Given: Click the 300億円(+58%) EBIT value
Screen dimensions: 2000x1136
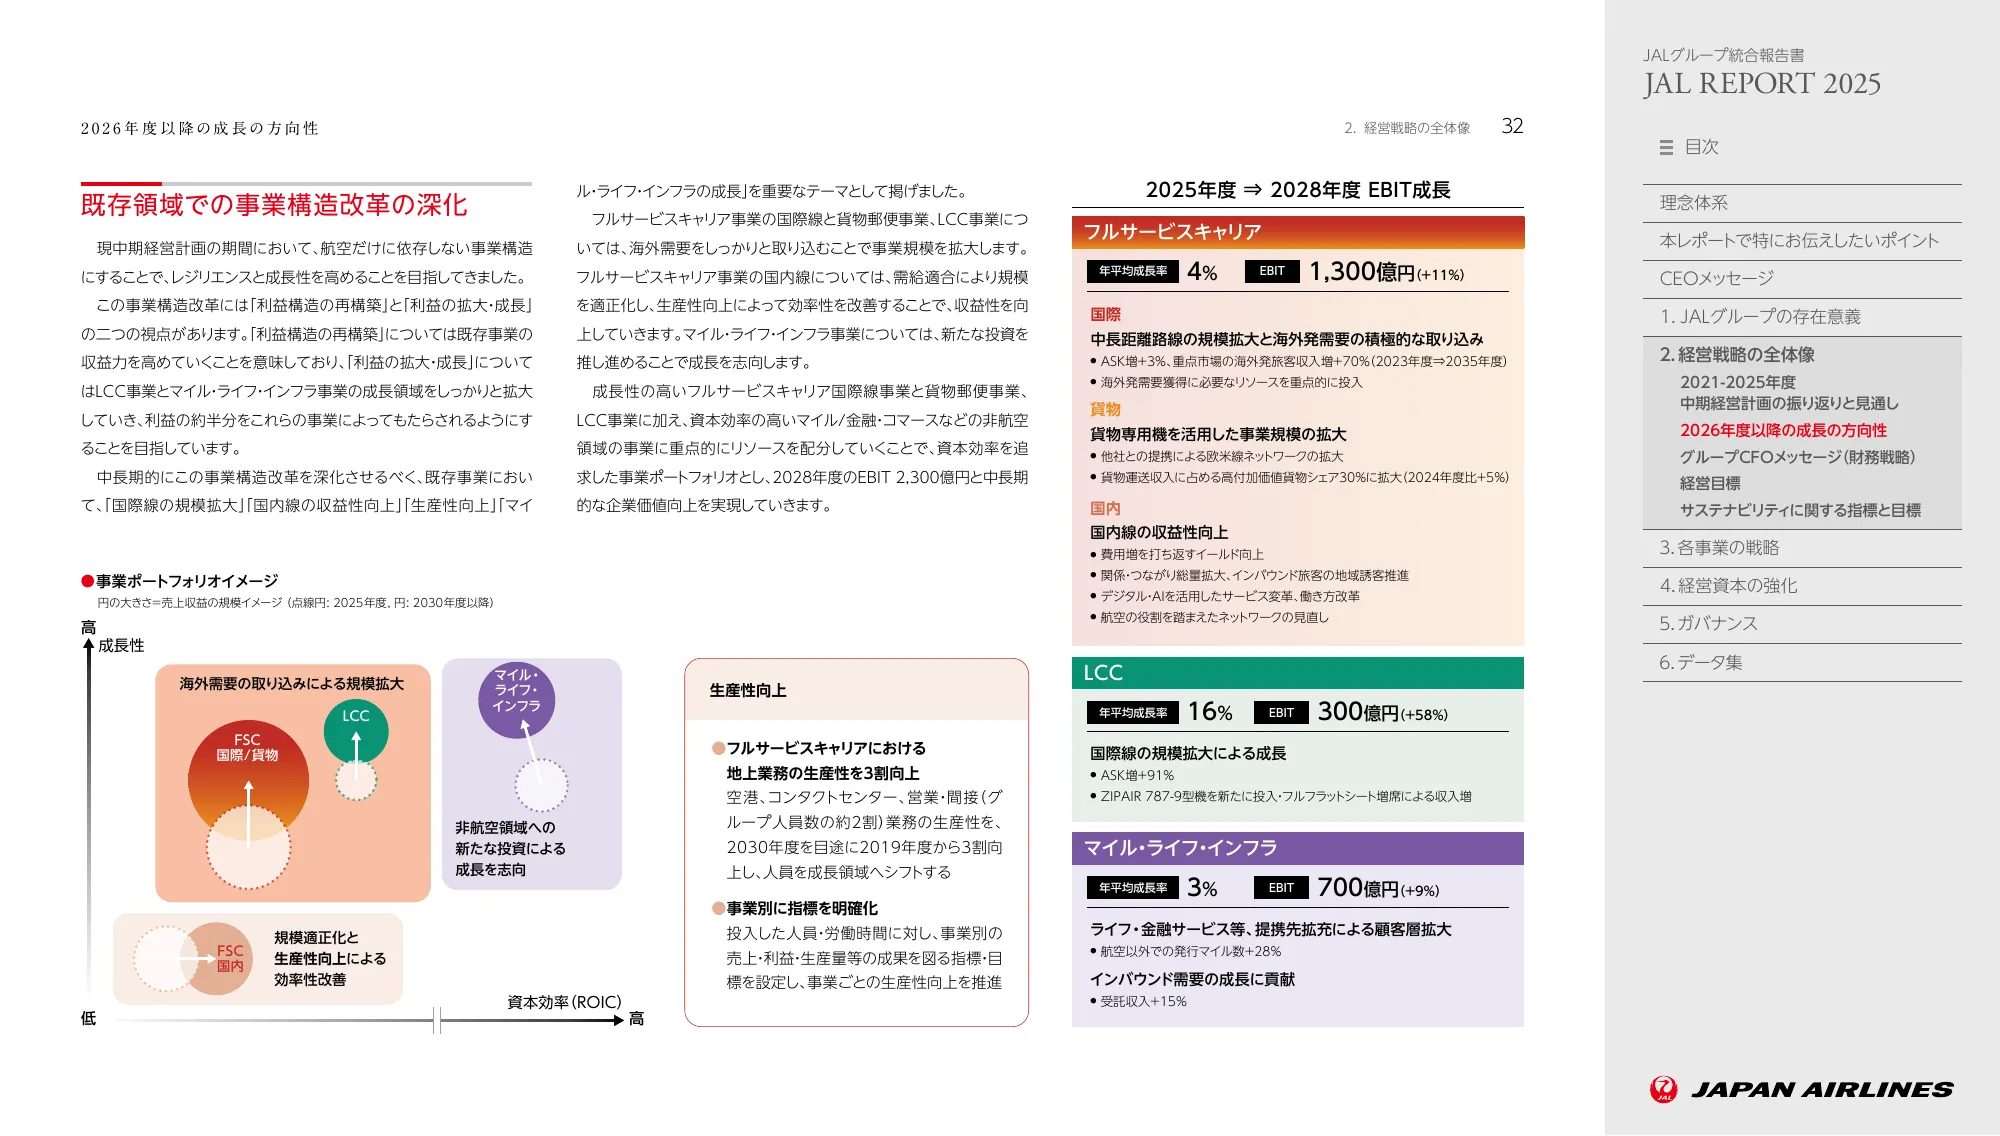Looking at the screenshot, I should coord(1382,712).
